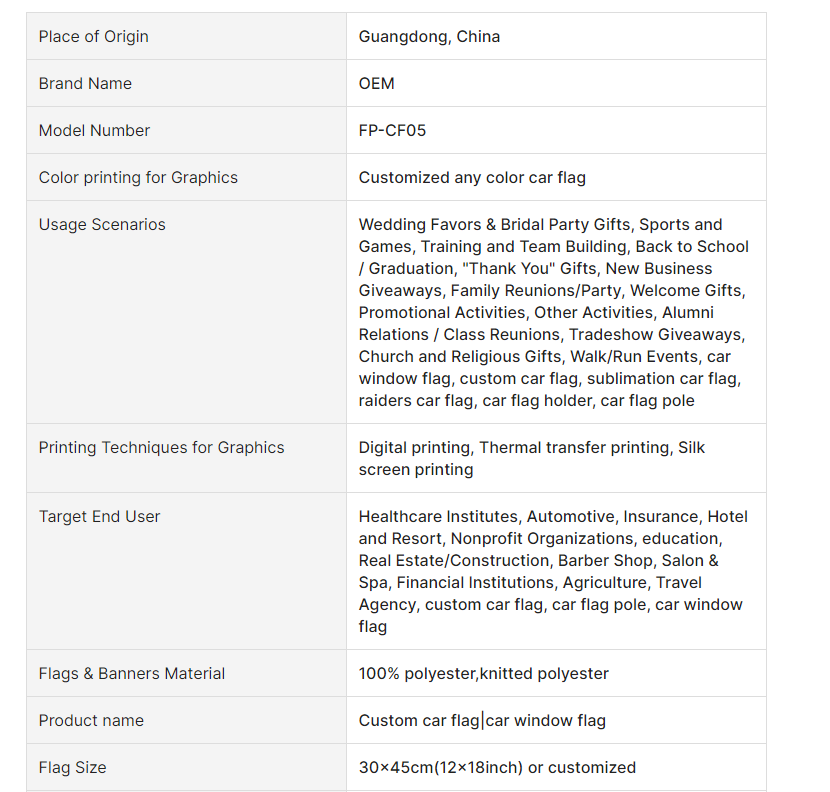
Task: Click the Target End User label
Action: (x=99, y=517)
